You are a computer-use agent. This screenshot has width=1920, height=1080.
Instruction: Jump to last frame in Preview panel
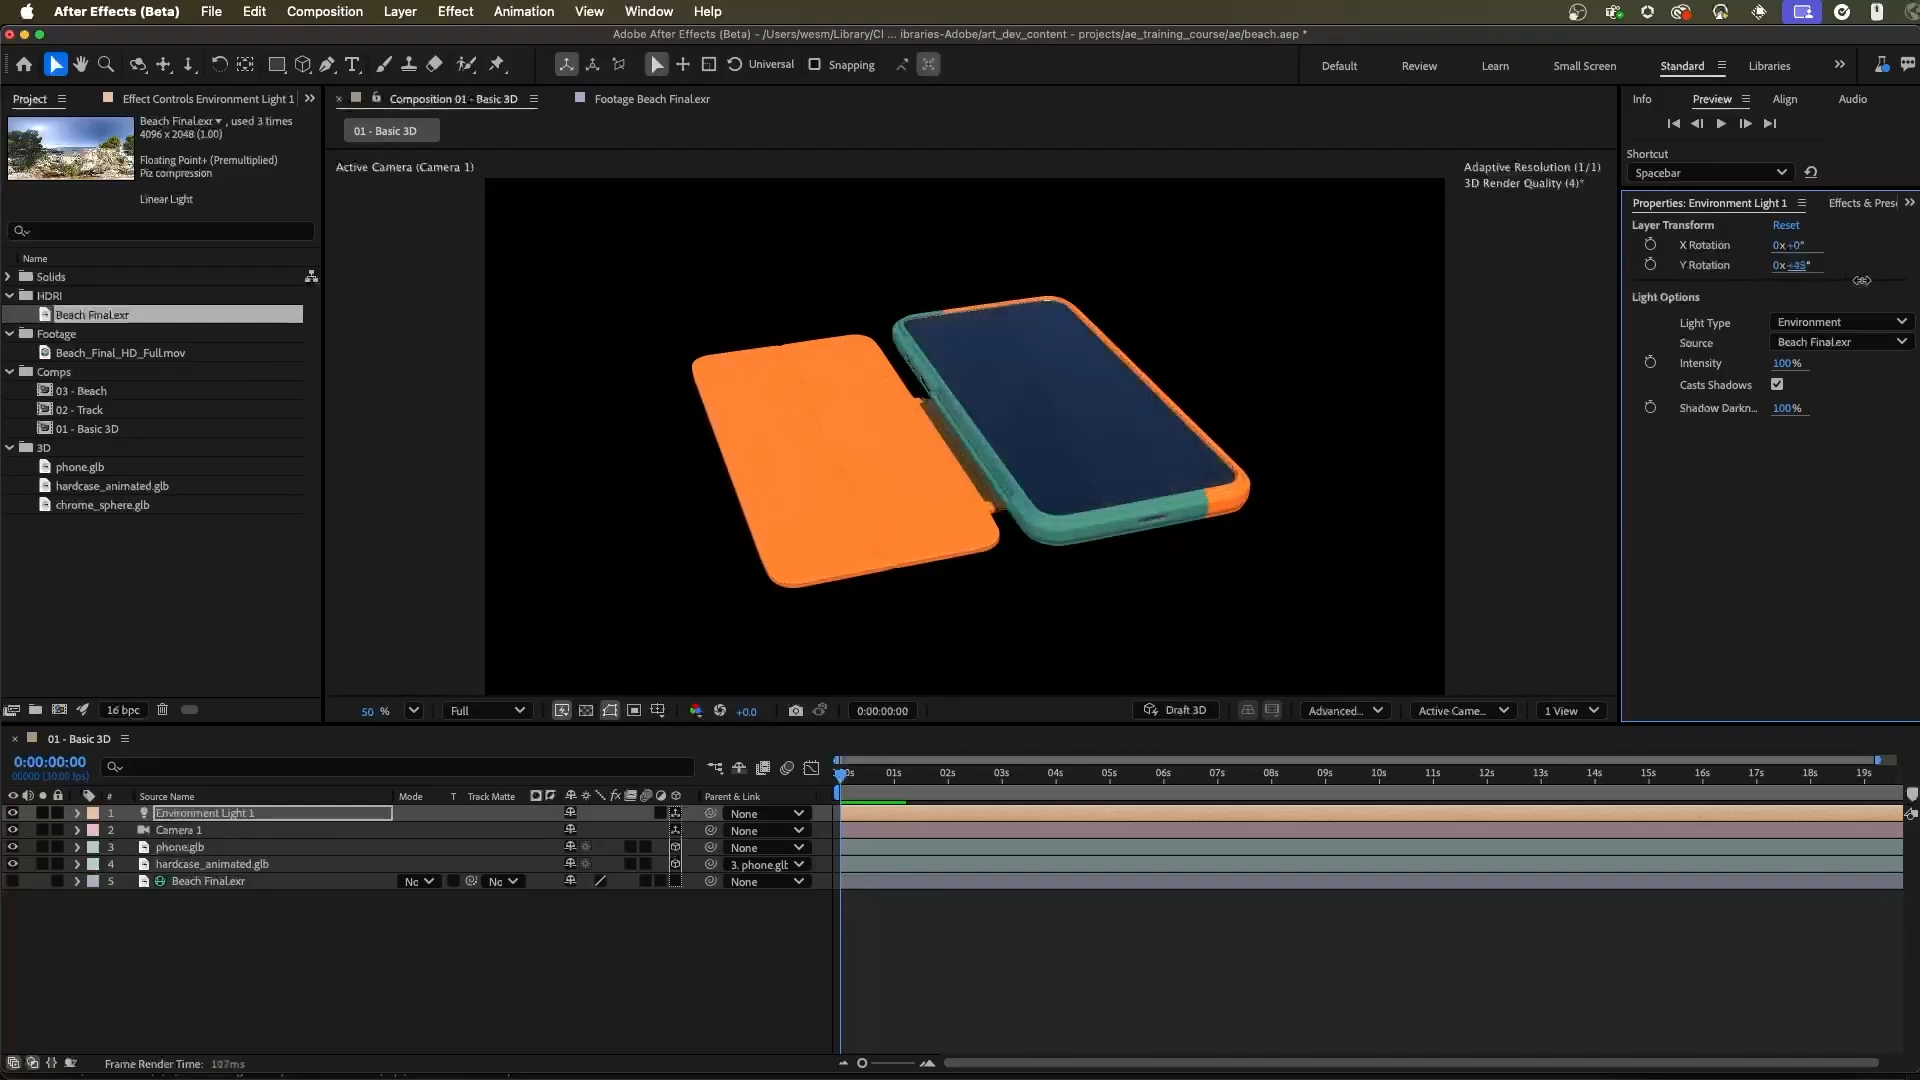coord(1770,124)
